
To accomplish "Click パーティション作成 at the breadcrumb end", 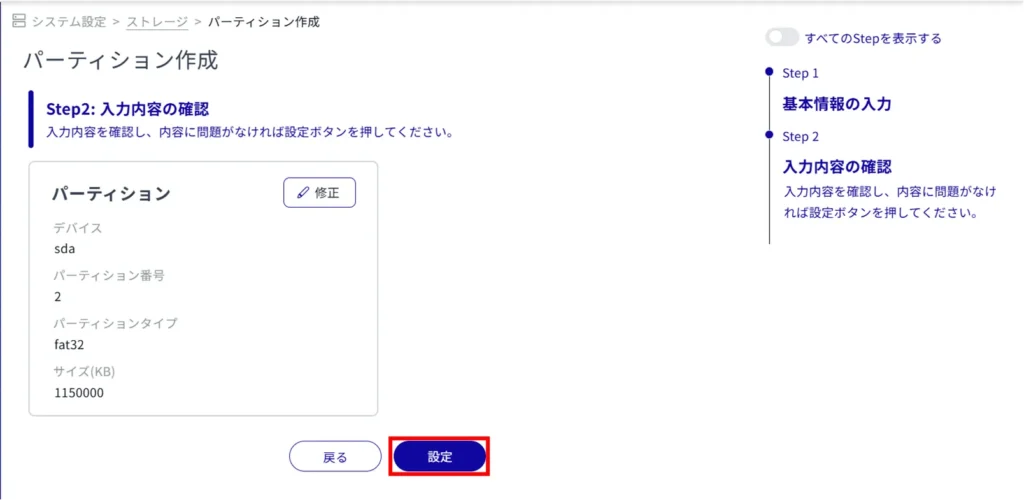I will (x=264, y=21).
